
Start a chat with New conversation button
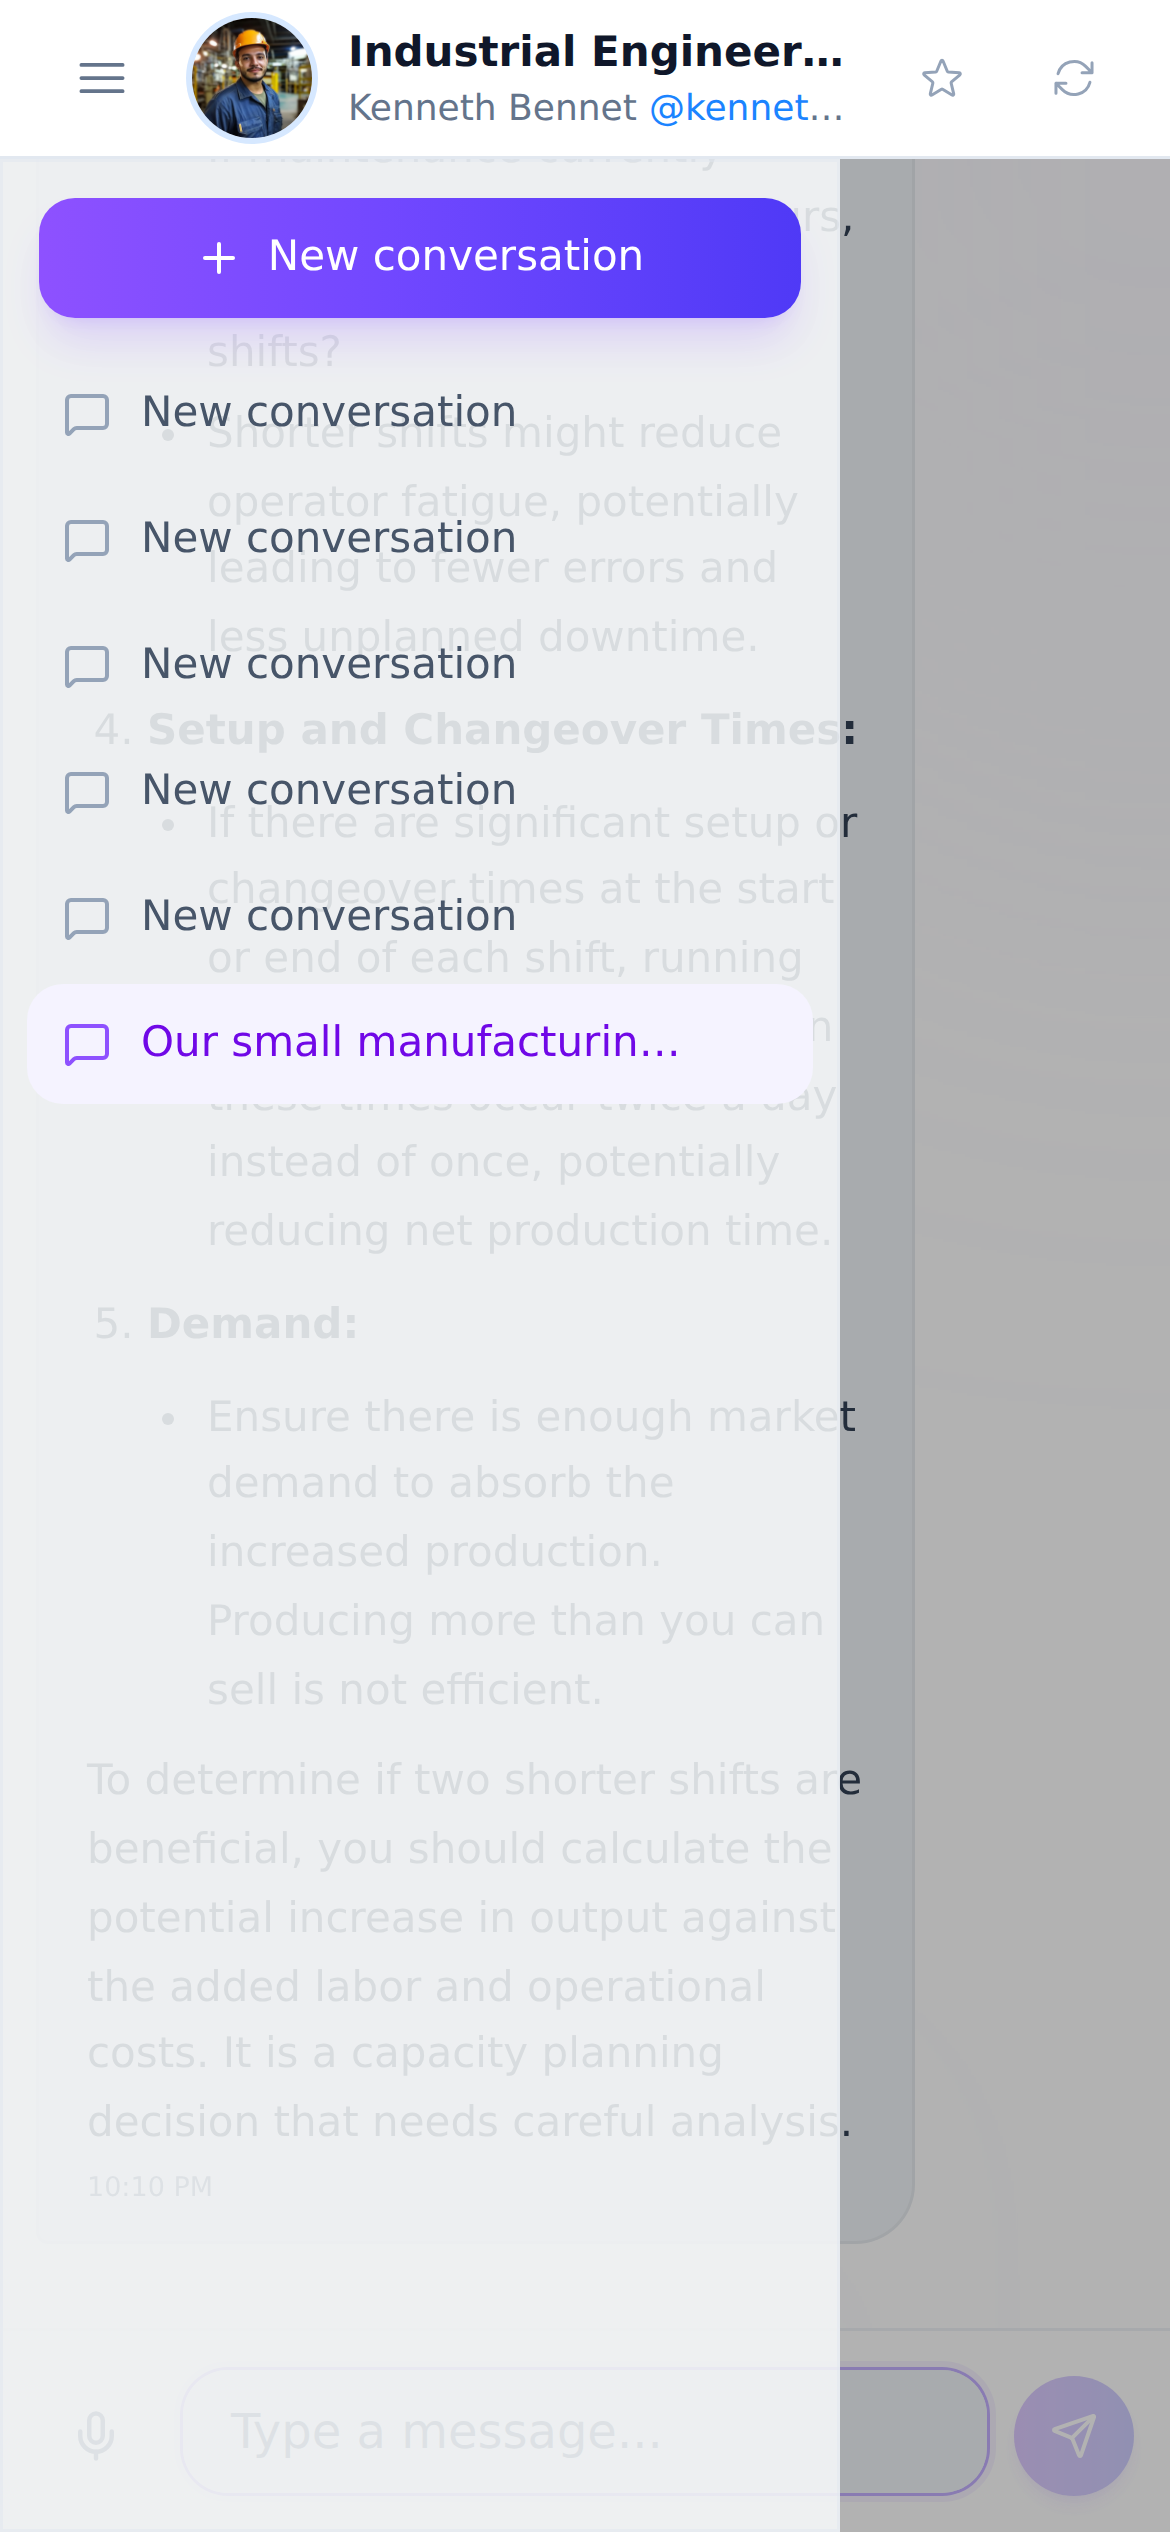(420, 258)
